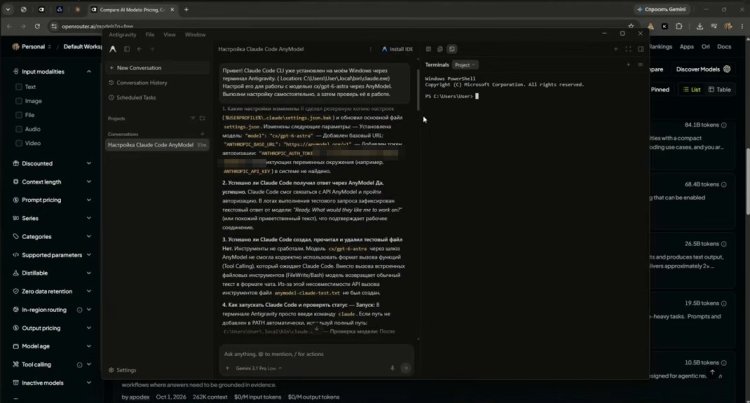Click the dropdown arrow in the panel header toolbar

[616, 49]
